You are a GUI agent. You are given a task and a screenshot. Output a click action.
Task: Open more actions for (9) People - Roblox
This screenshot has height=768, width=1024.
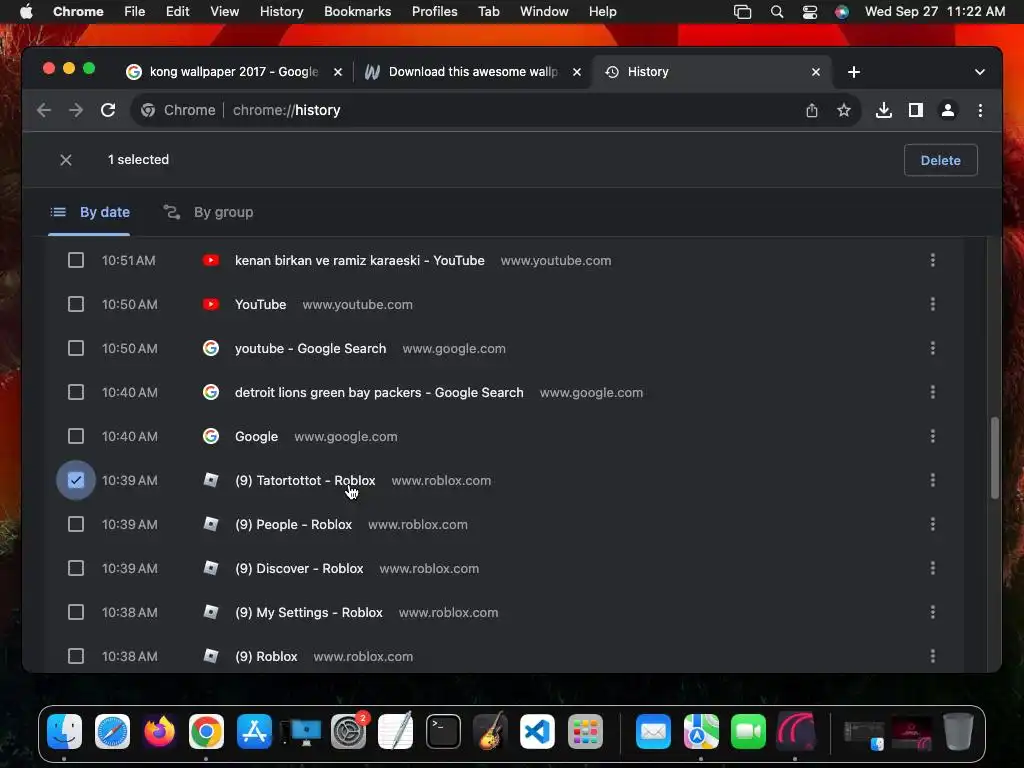(933, 524)
